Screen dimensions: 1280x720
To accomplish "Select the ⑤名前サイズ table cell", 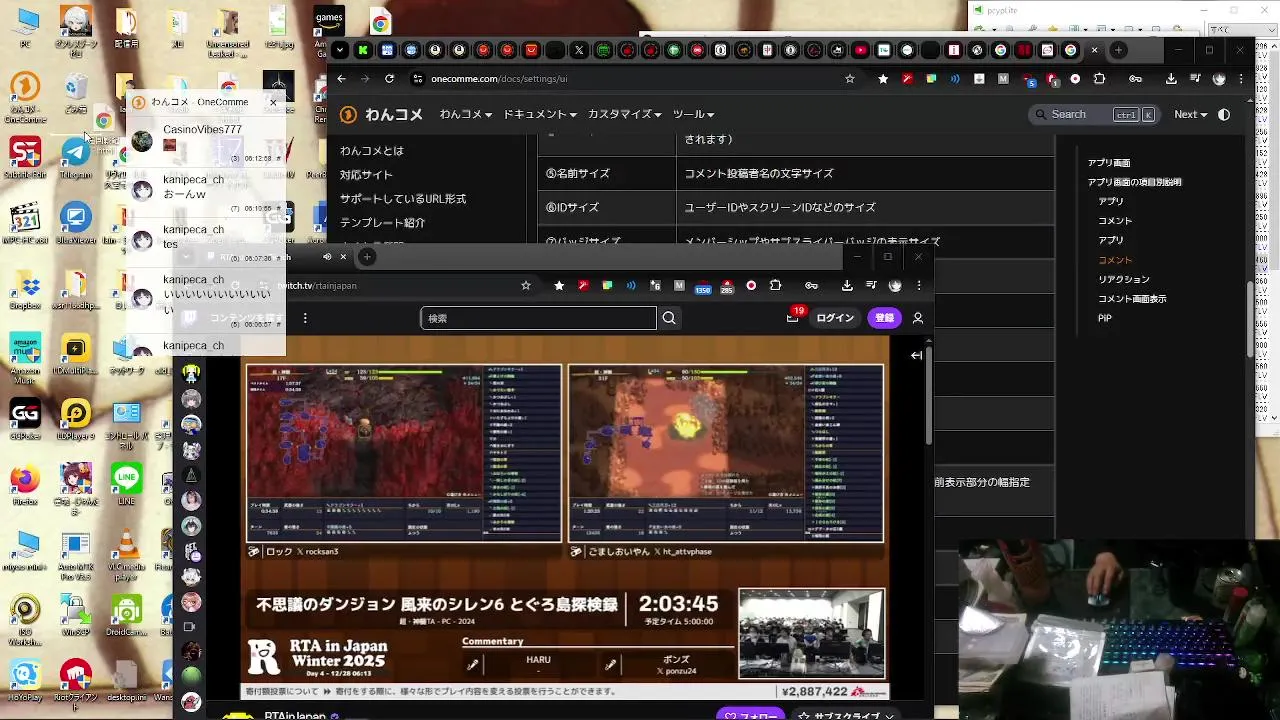I will click(607, 173).
